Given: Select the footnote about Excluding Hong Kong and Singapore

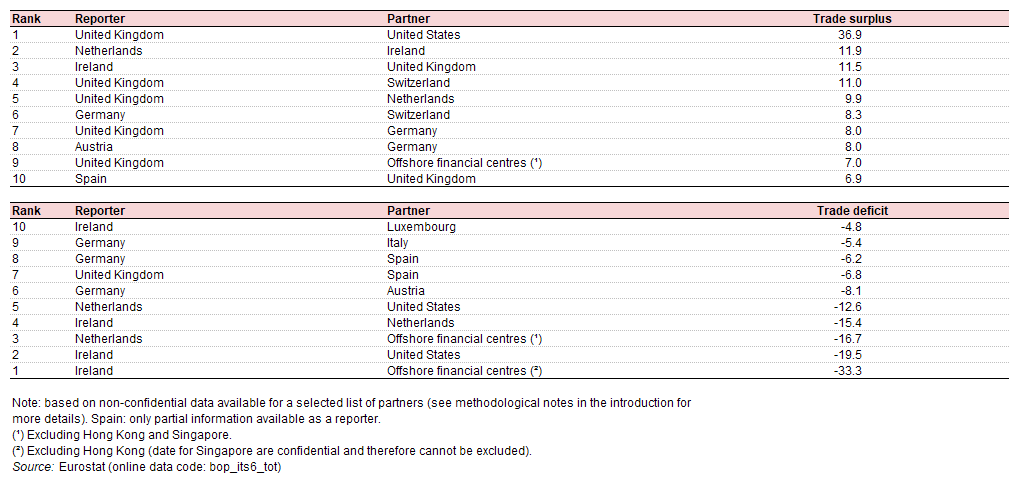Looking at the screenshot, I should pos(122,434).
